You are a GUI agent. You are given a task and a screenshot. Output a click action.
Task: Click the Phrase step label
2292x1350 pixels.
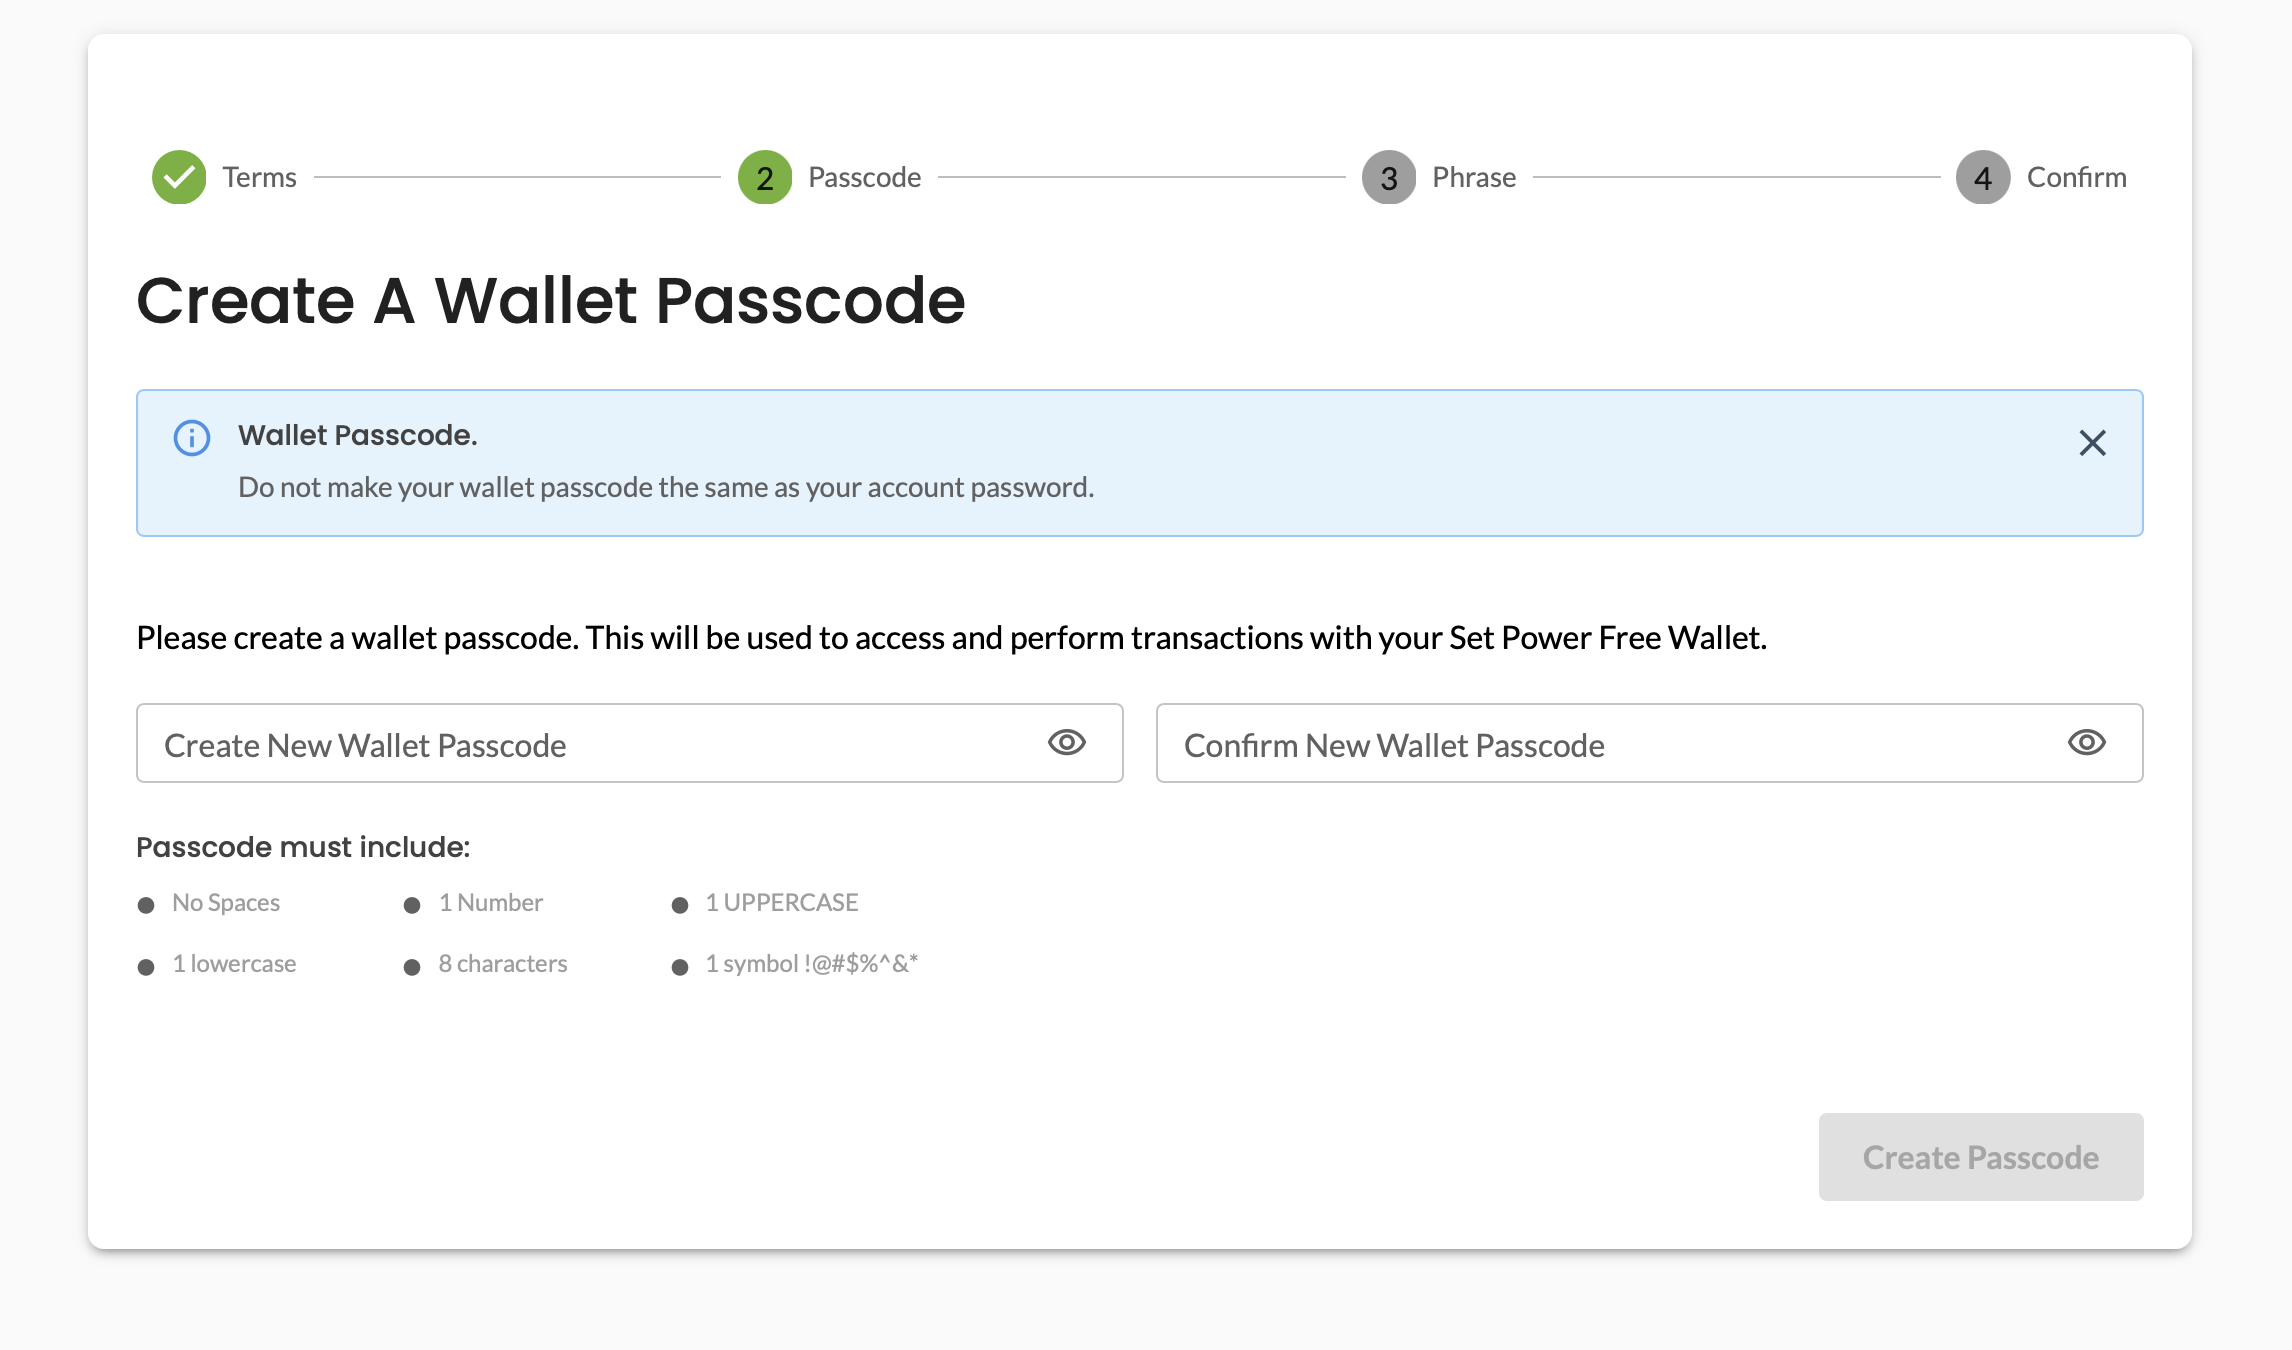click(1474, 177)
